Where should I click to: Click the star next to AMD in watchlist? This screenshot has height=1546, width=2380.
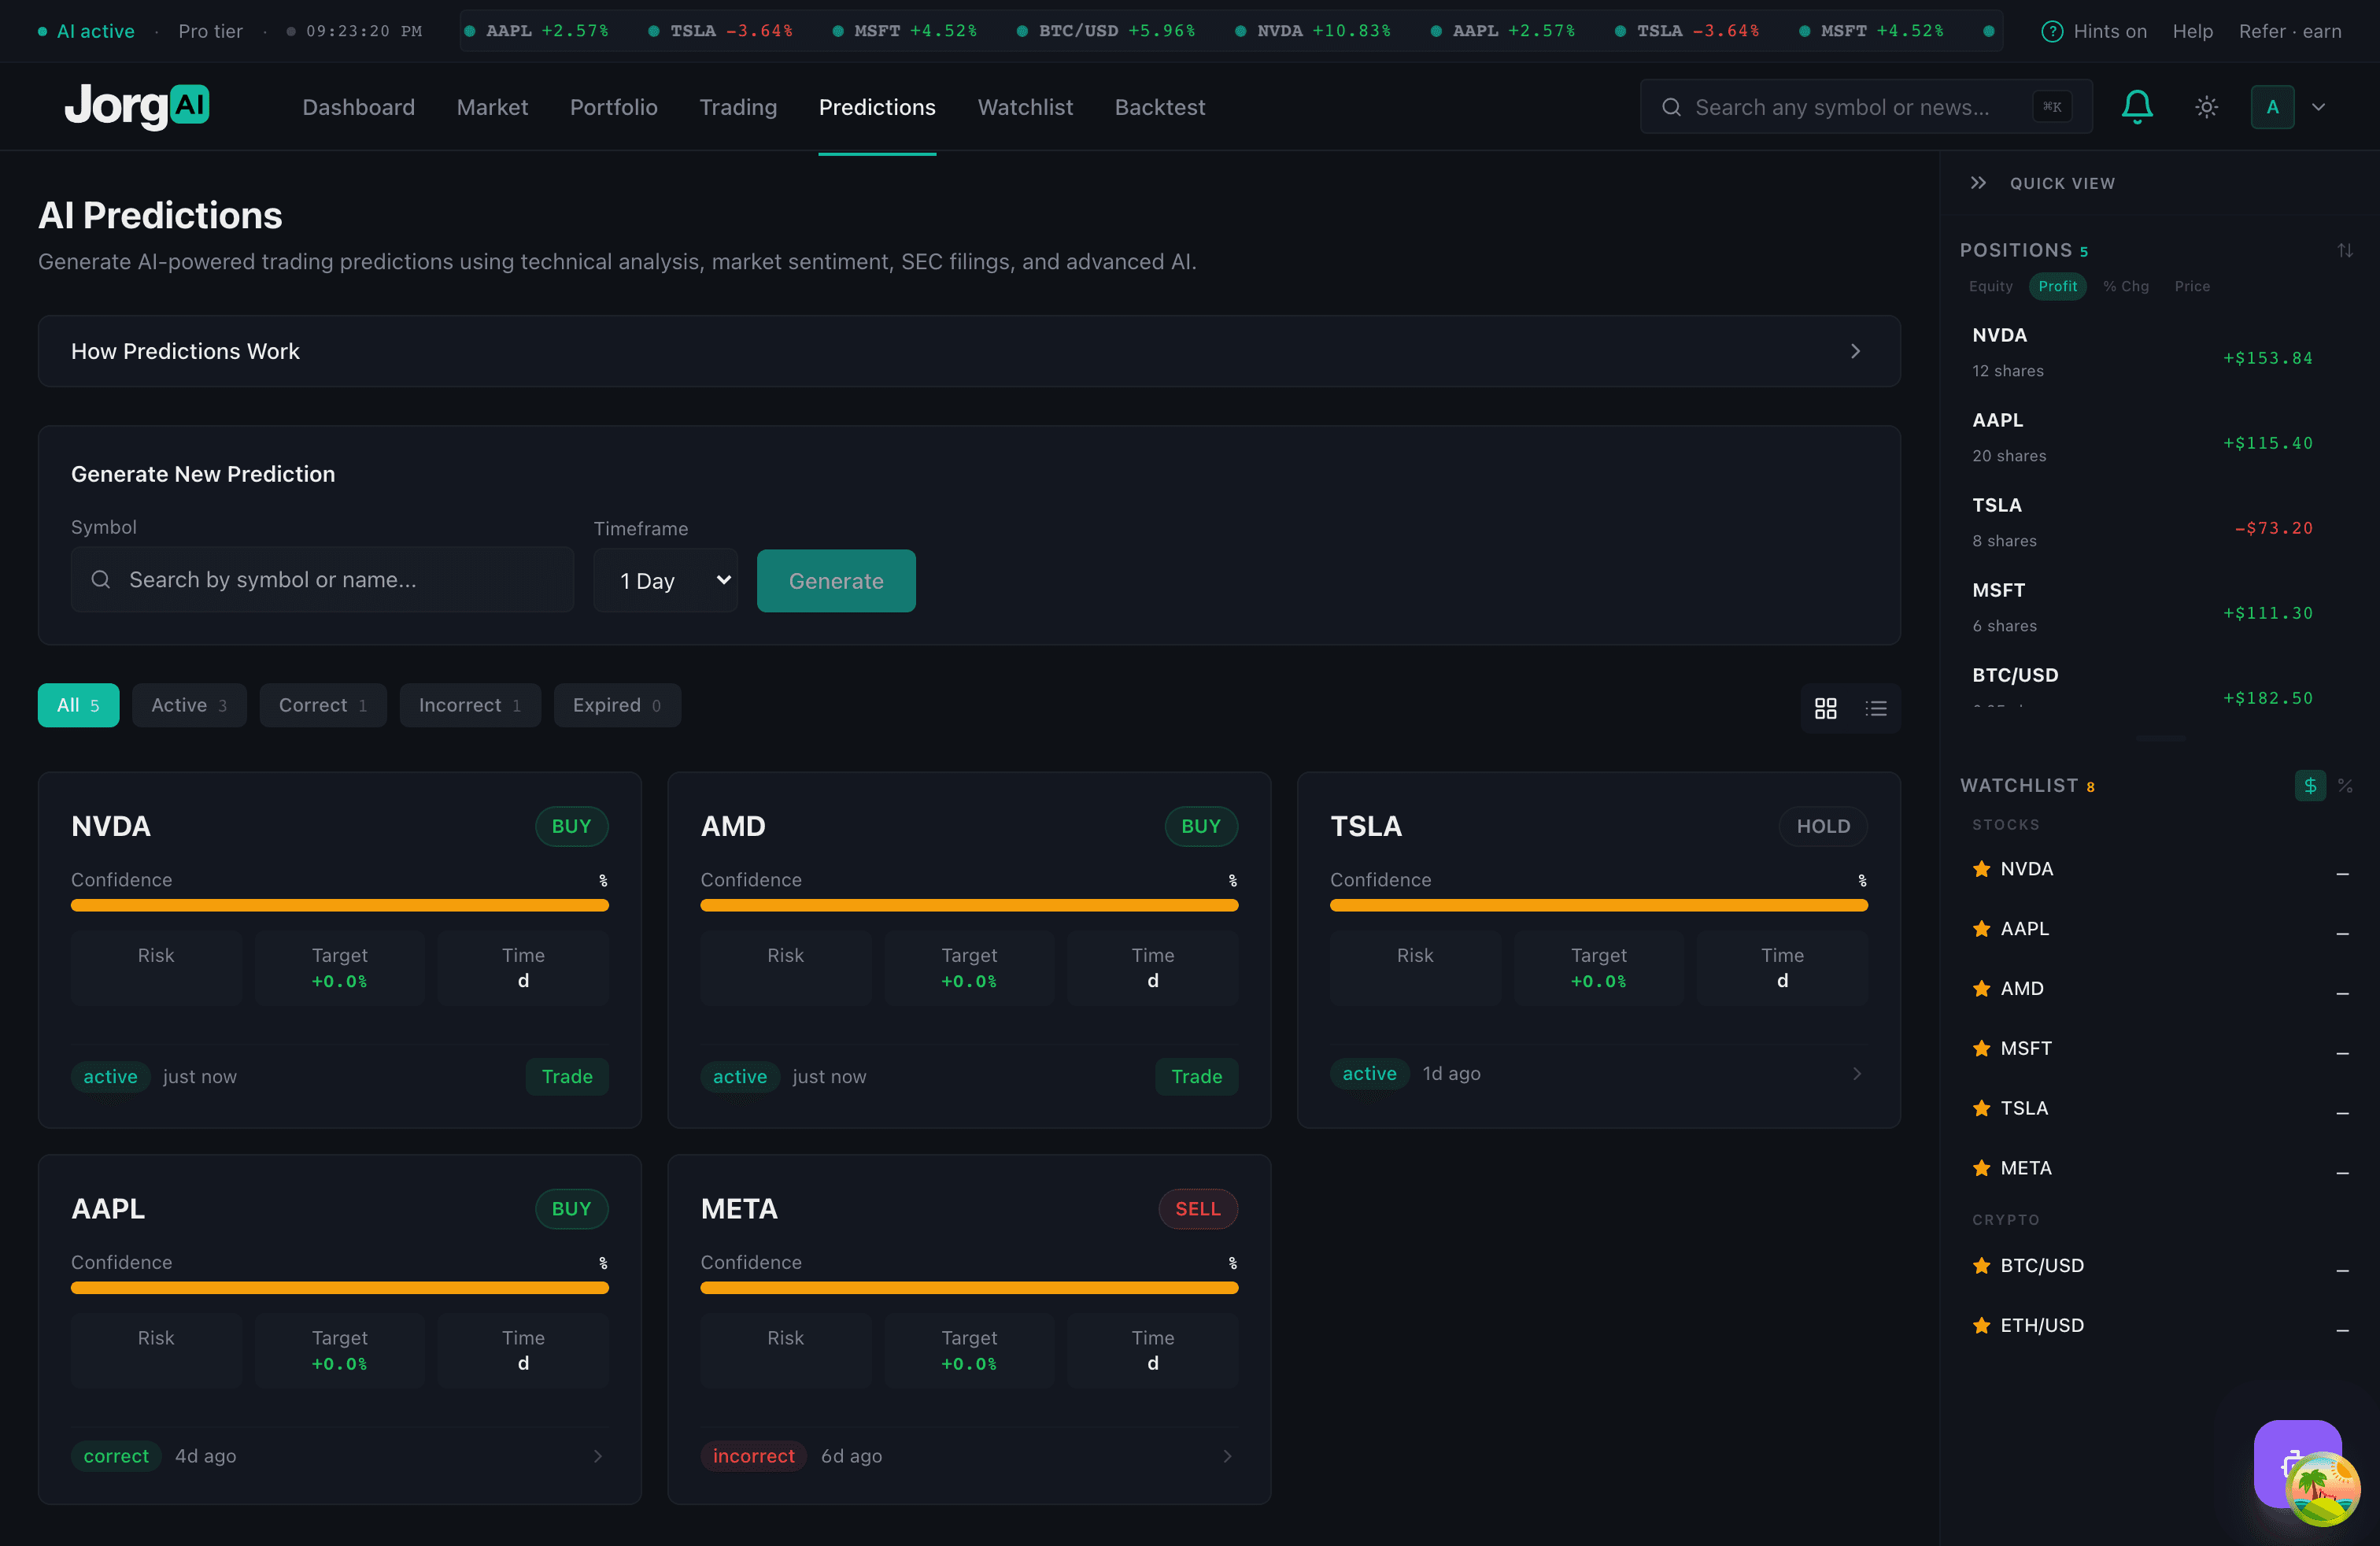click(1981, 989)
